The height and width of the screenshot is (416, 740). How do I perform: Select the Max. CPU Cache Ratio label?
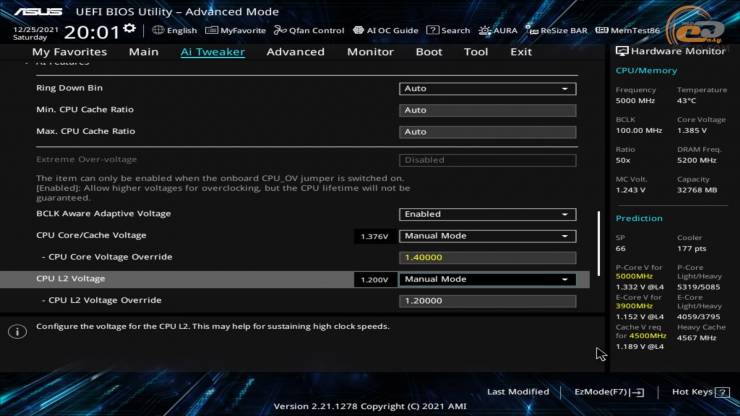(85, 131)
